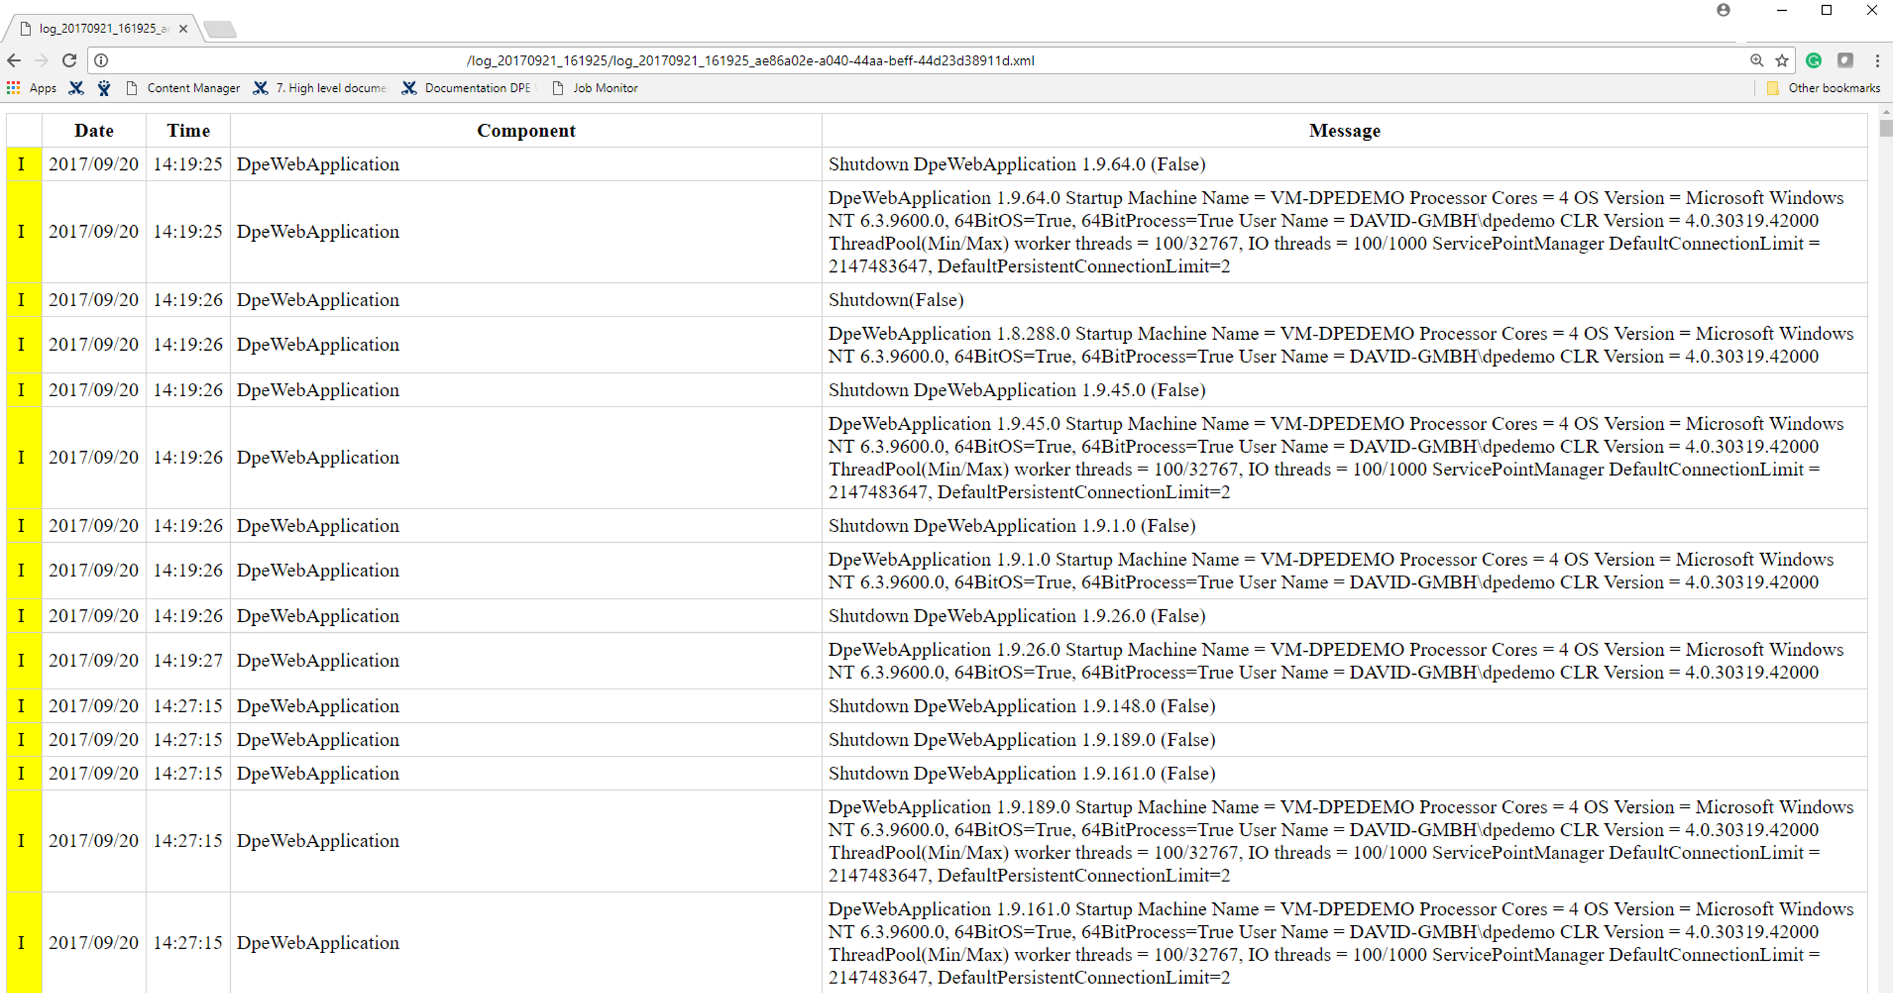Bookmark this page with the star icon
1893x993 pixels.
(x=1781, y=61)
